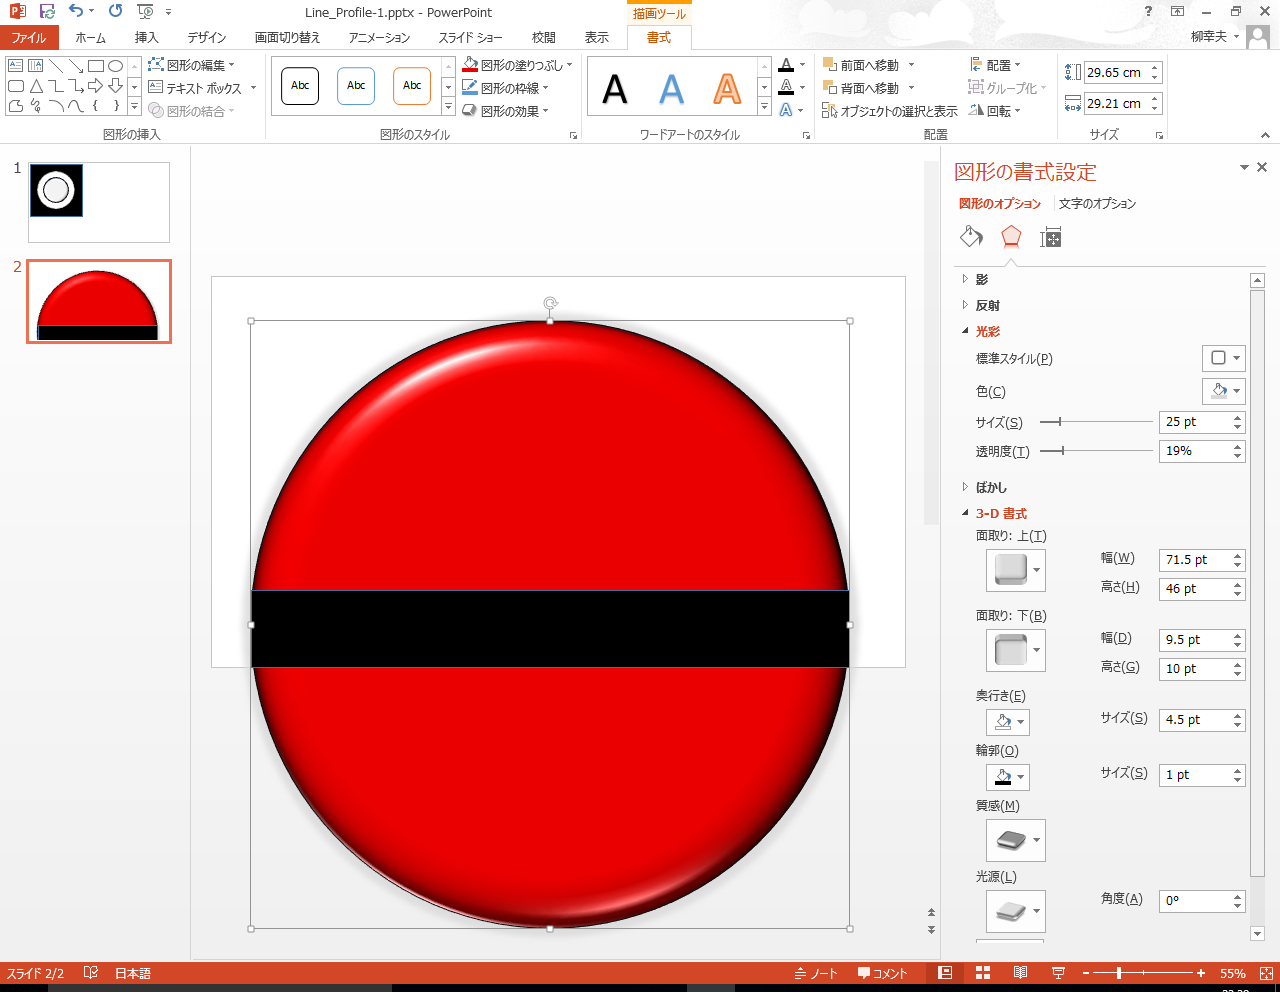
Task: Close the 図形の書式設定 pane
Action: tap(1262, 167)
